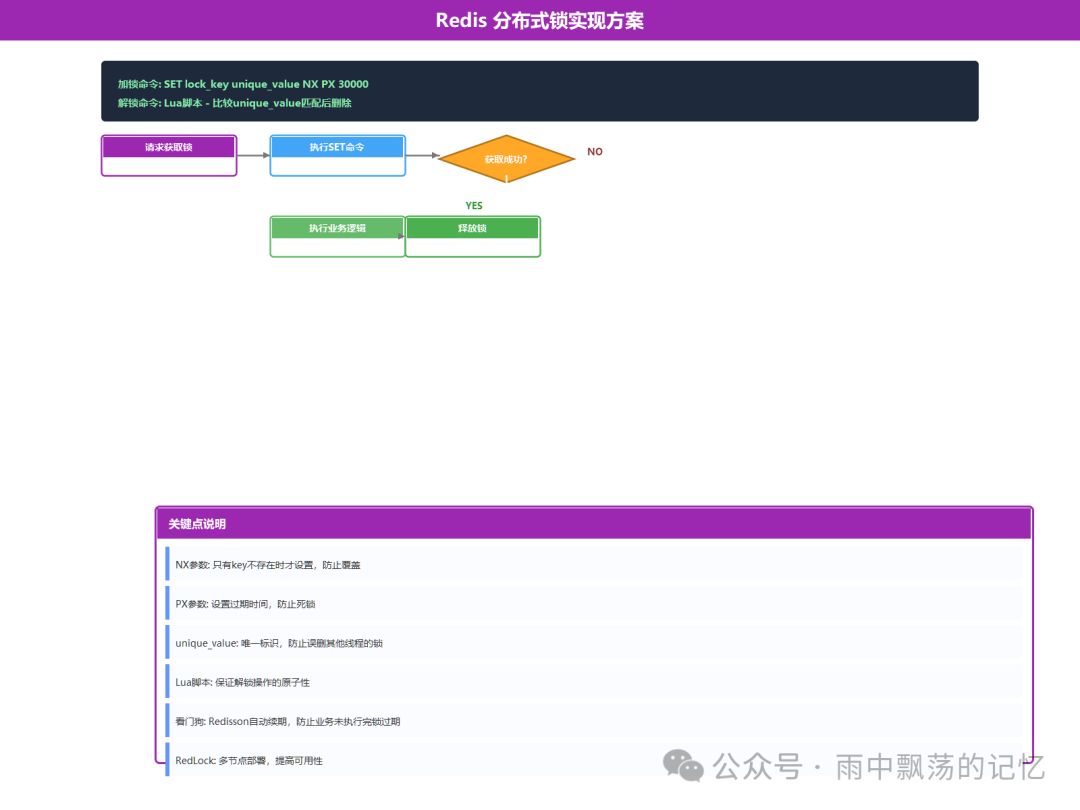
Task: Expand the 看门狗 Redisson explanation row
Action: tap(593, 721)
